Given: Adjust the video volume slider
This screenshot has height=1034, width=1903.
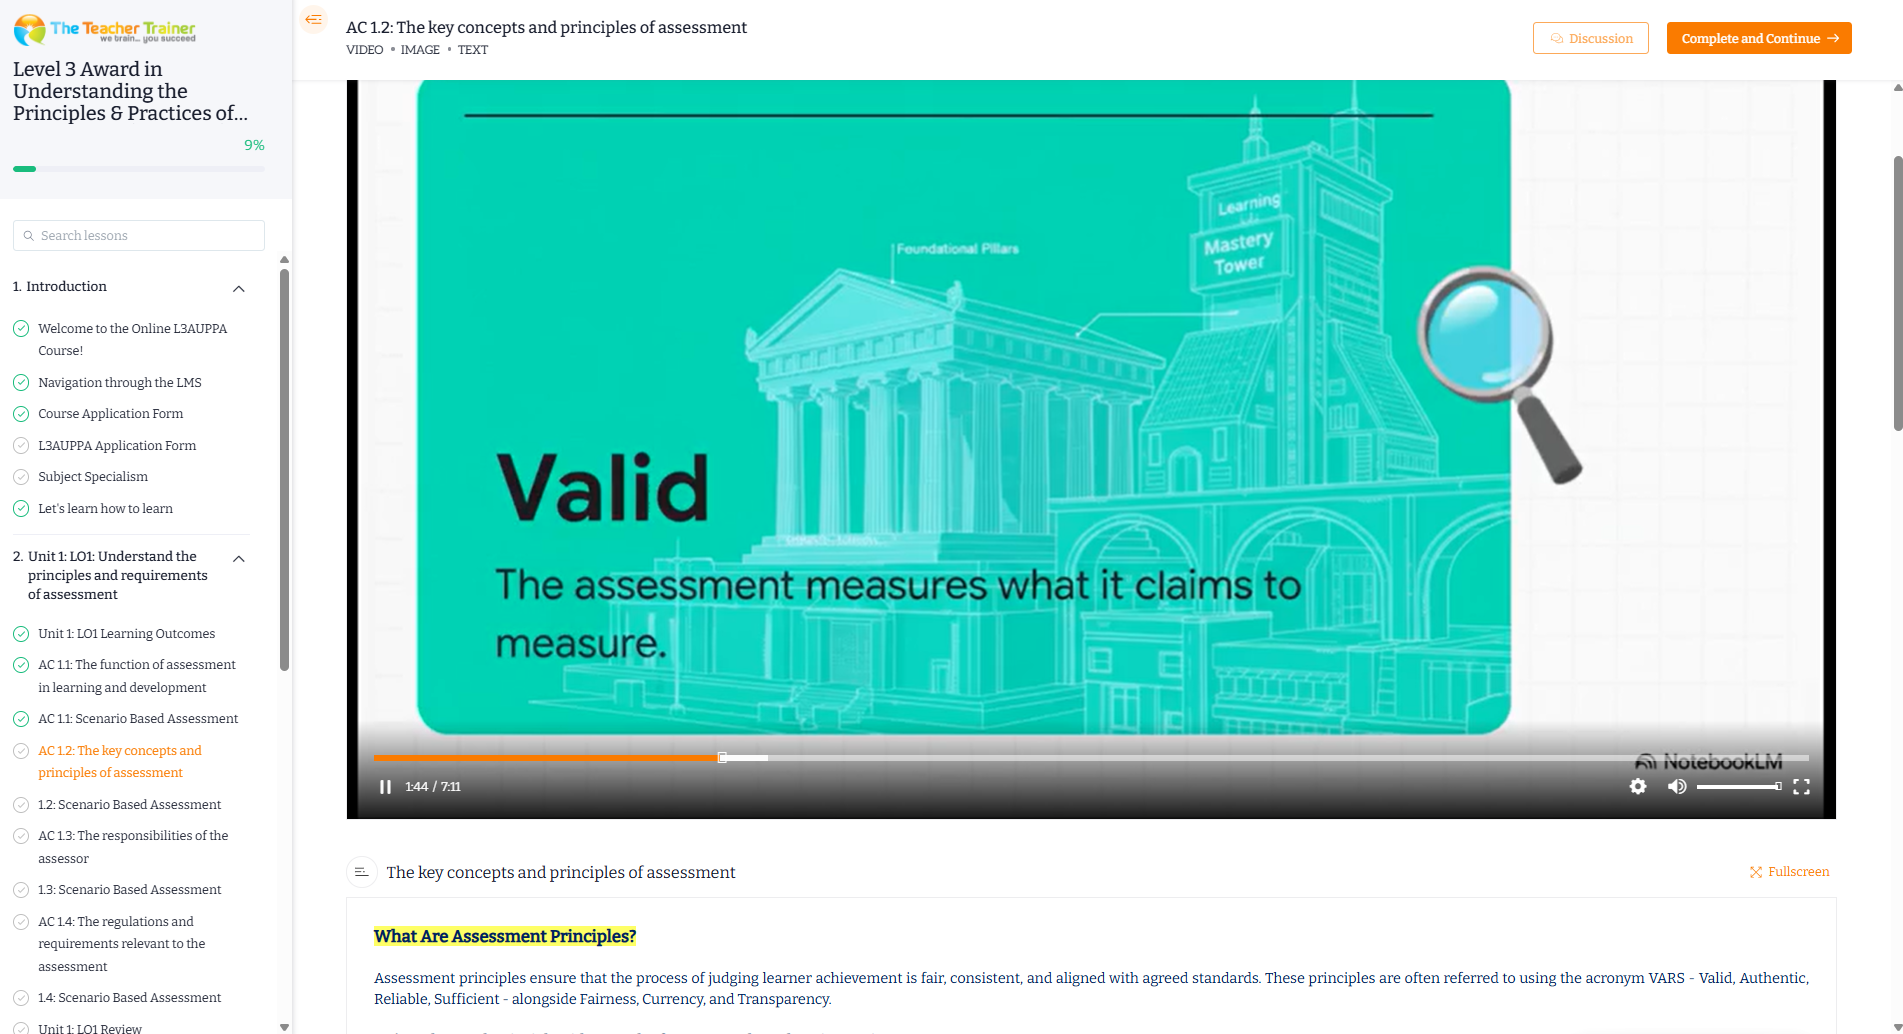Looking at the screenshot, I should (1739, 787).
